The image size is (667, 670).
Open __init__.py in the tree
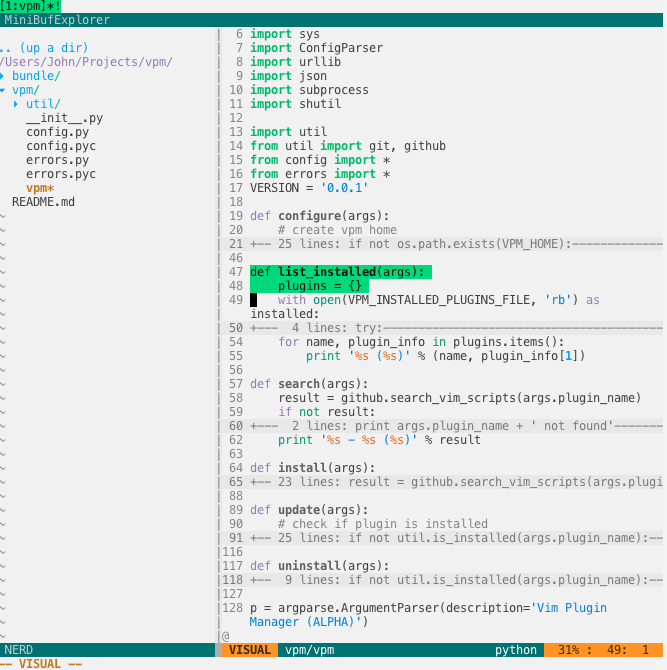[65, 118]
